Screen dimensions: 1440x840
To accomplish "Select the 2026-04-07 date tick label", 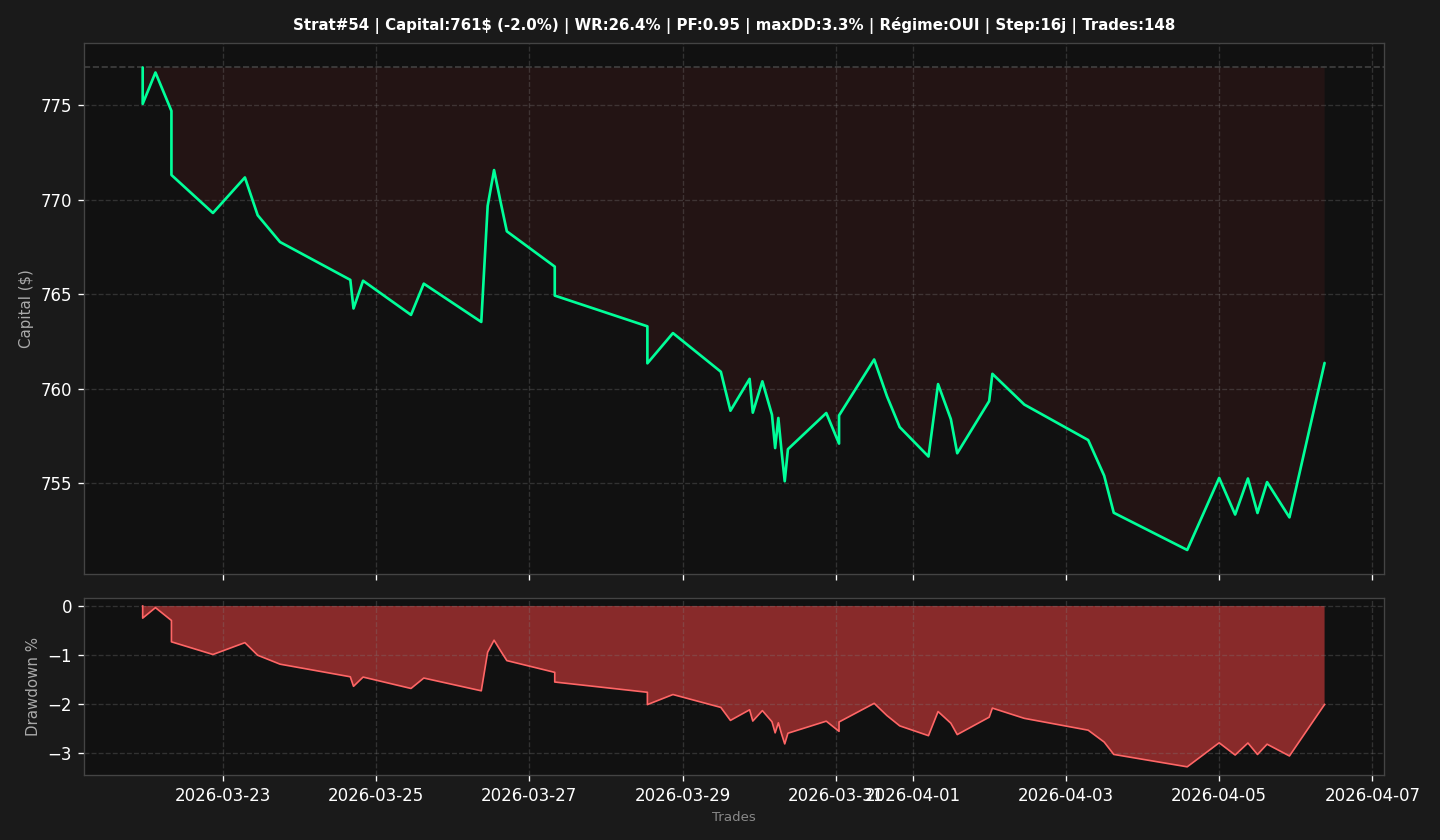I will [1372, 795].
